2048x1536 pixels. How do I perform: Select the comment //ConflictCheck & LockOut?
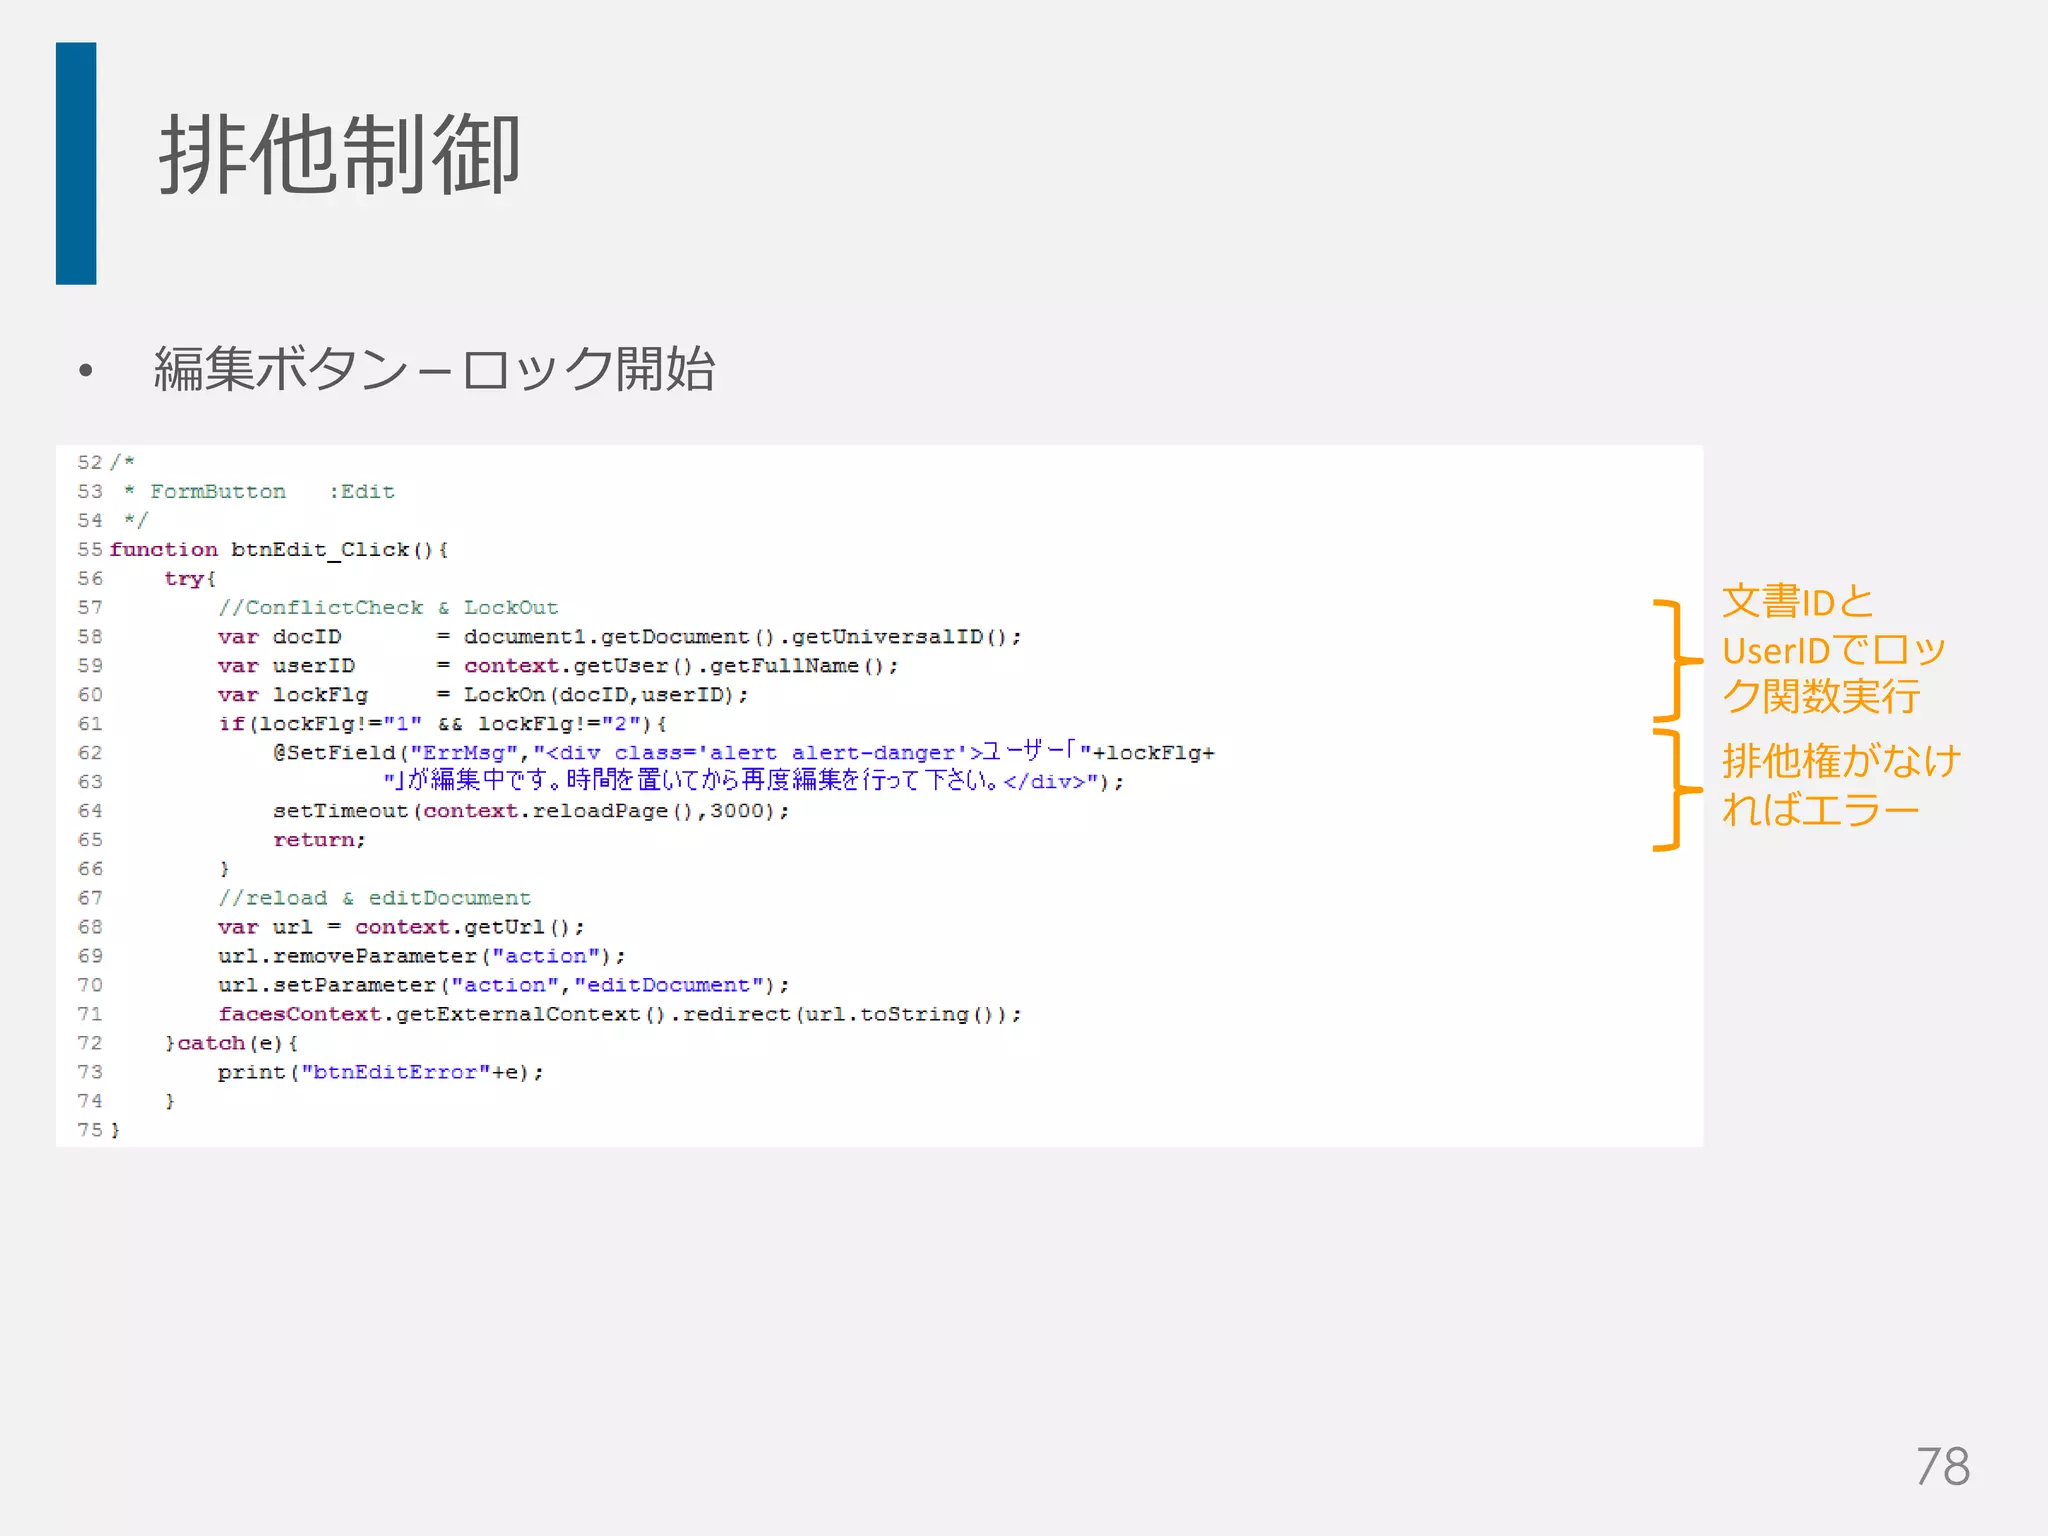point(388,607)
